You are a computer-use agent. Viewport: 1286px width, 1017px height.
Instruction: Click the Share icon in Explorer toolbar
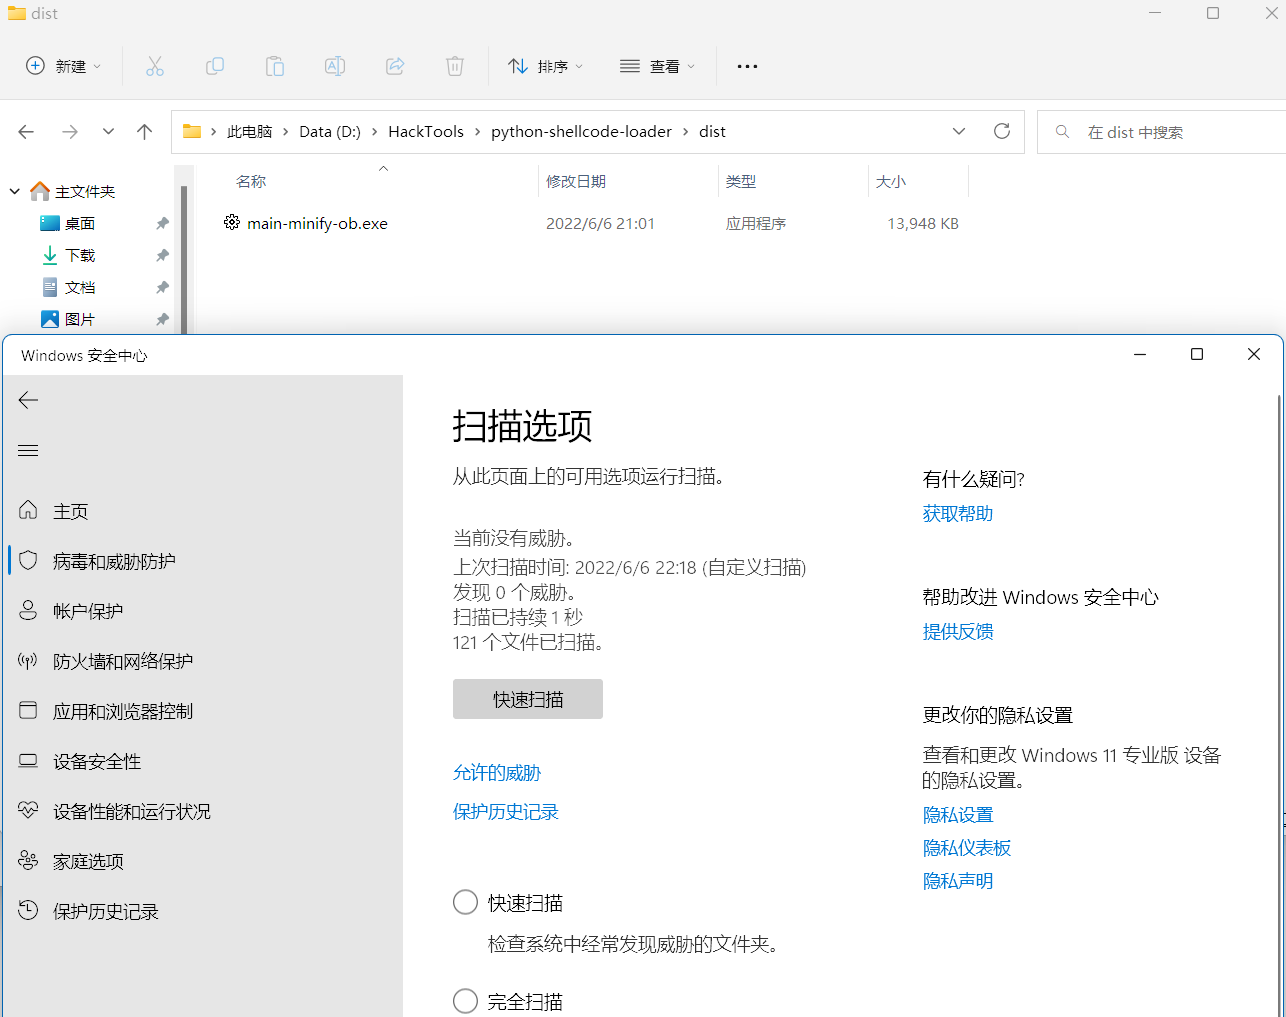point(395,66)
